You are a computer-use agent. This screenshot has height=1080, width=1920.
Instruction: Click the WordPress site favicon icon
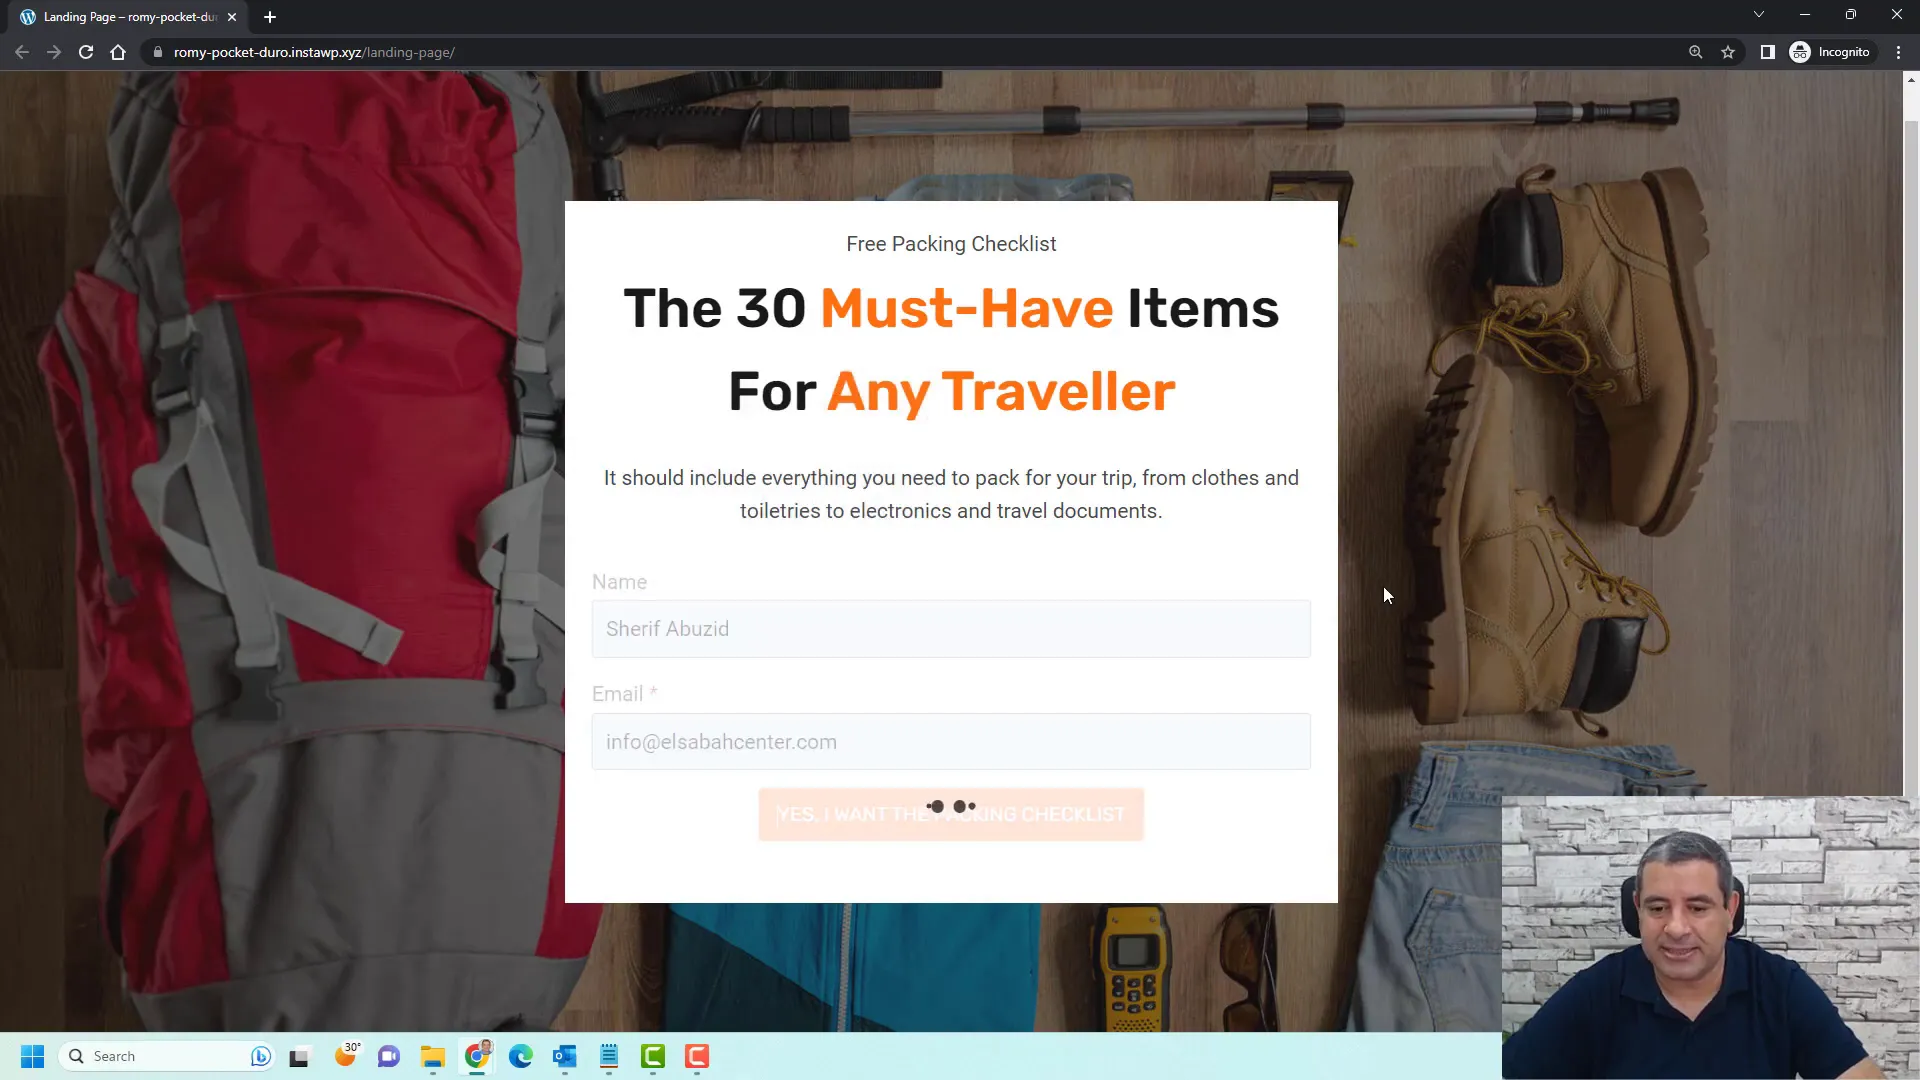point(26,16)
